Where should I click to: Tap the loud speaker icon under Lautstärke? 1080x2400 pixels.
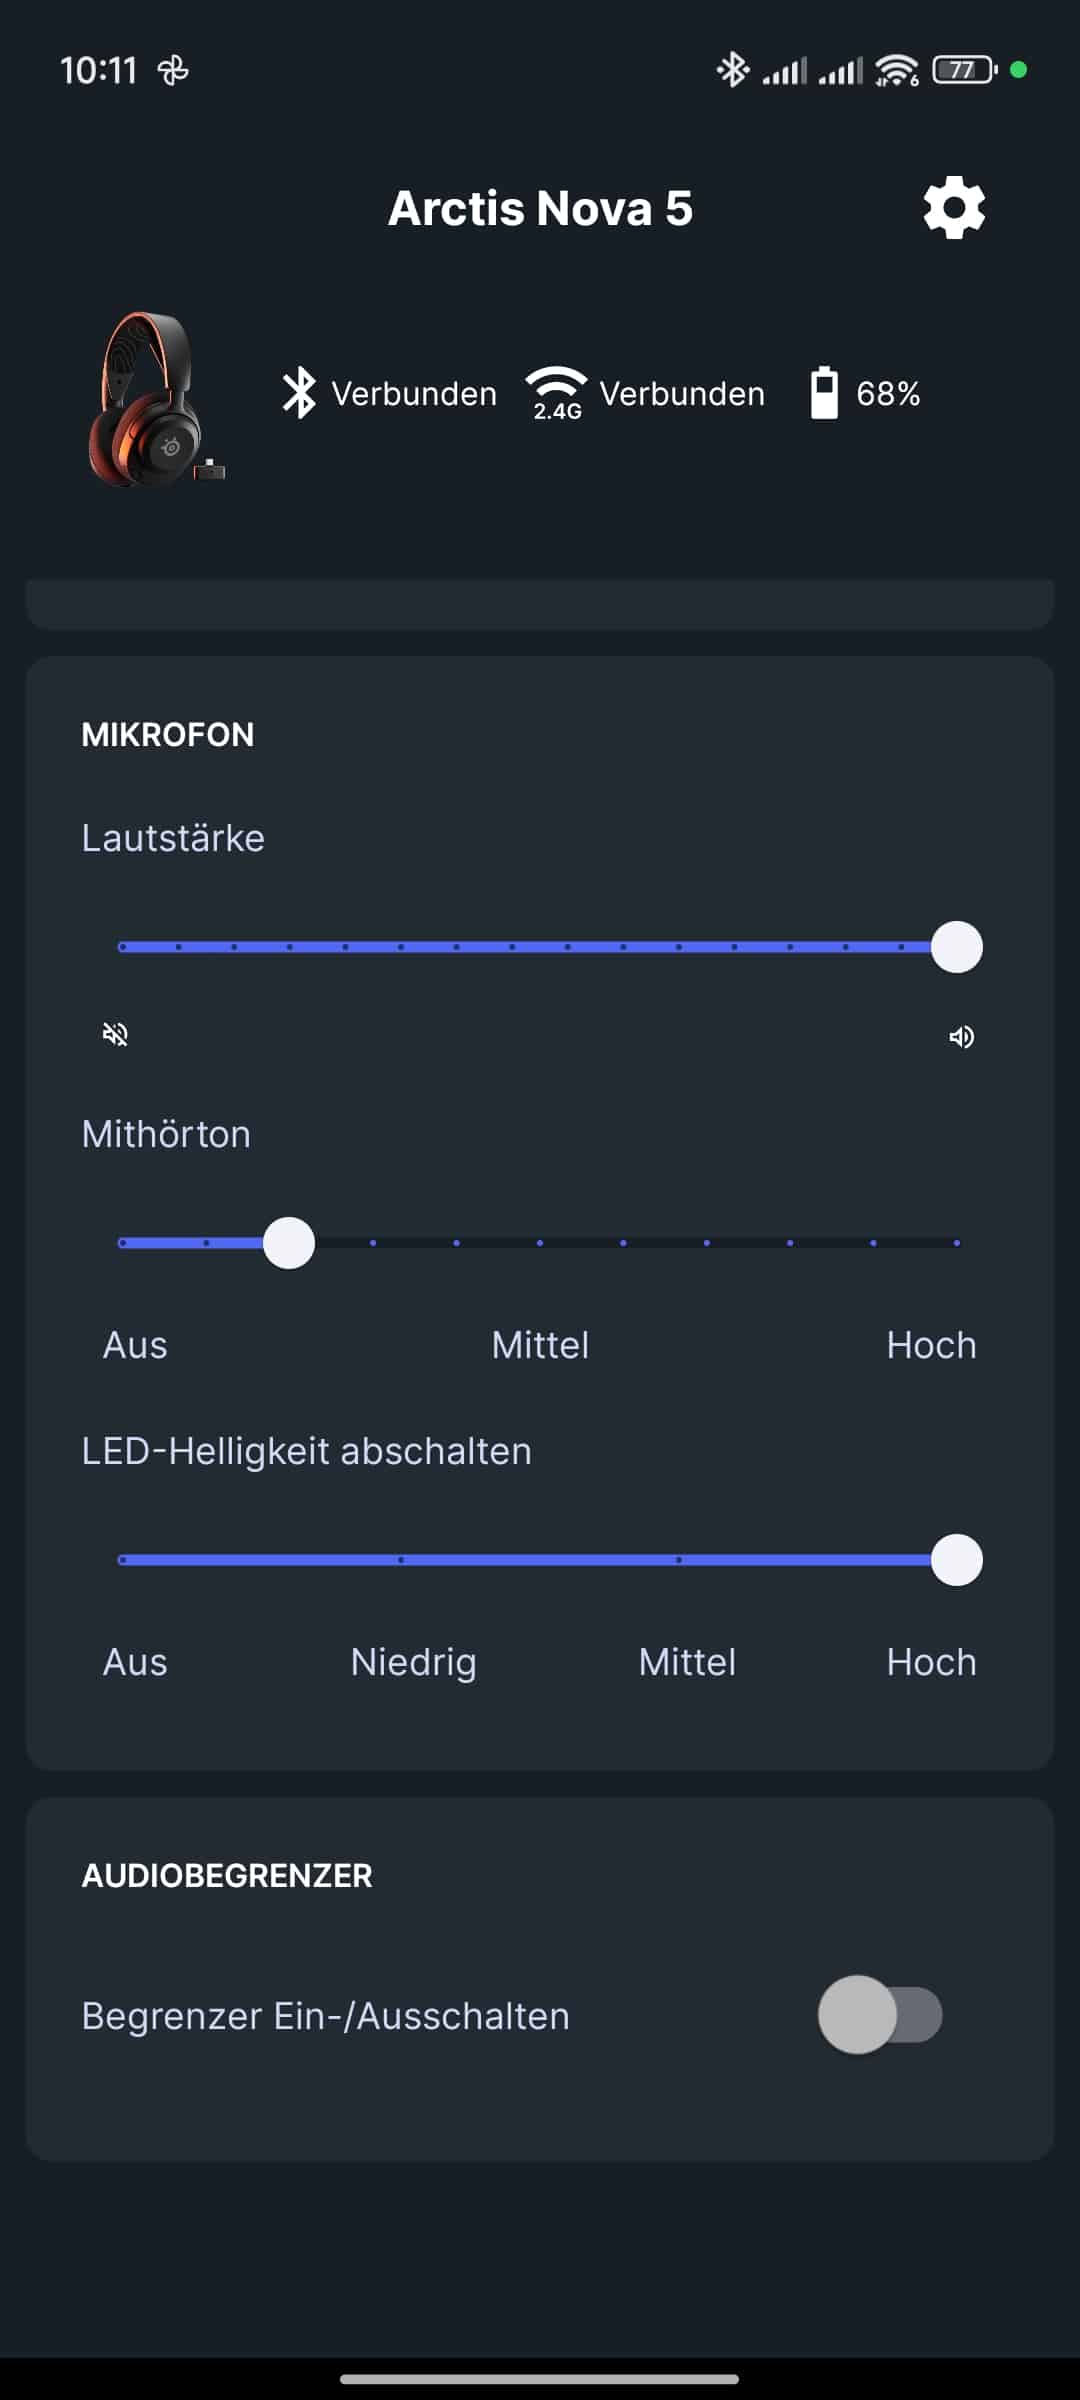pyautogui.click(x=961, y=1037)
